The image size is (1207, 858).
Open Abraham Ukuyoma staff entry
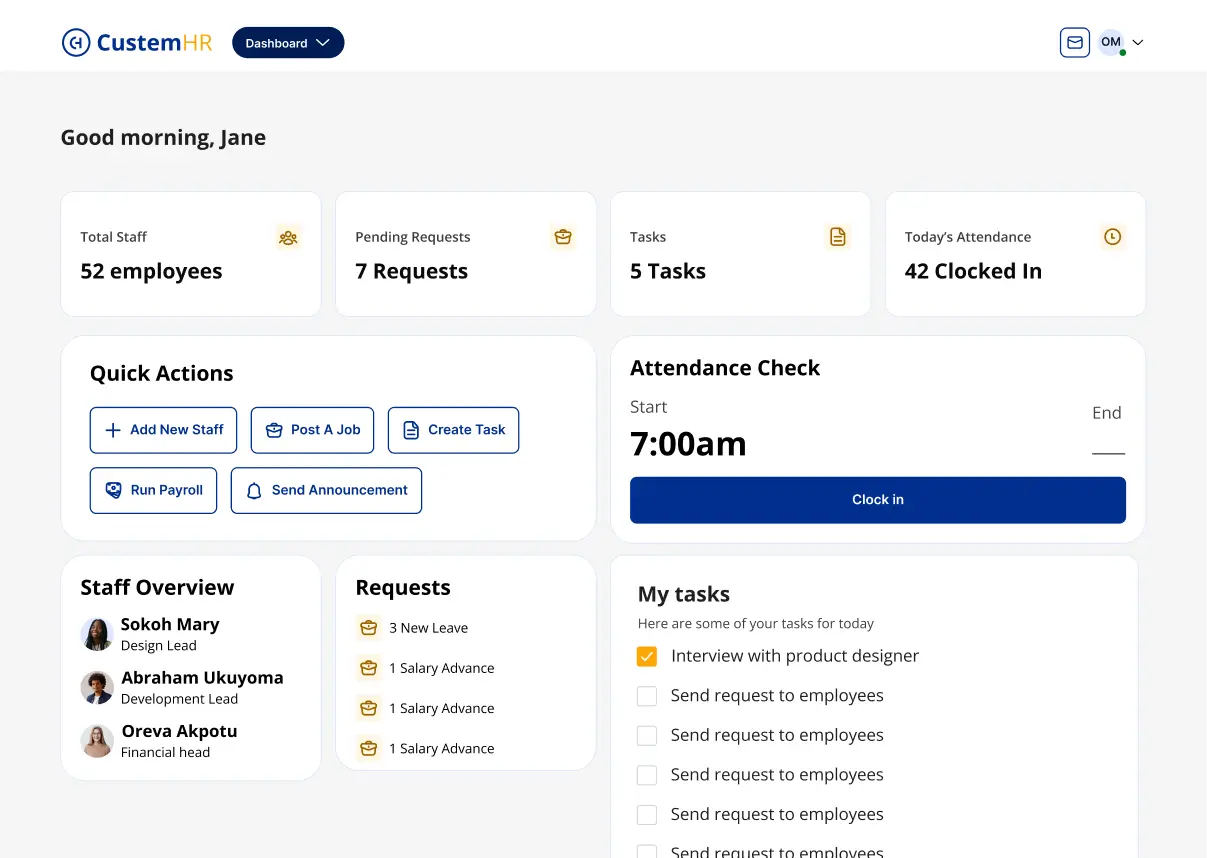tap(201, 687)
